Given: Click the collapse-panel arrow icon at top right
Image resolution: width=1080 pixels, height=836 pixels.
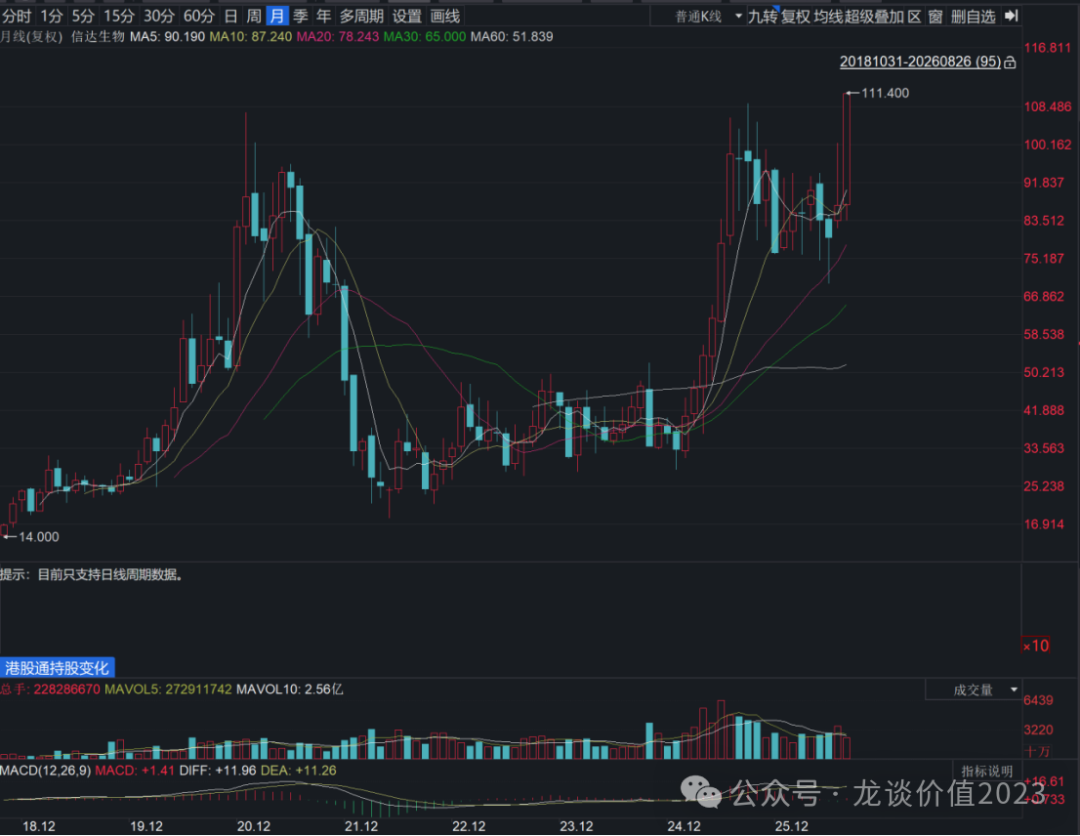Looking at the screenshot, I should tap(1010, 15).
